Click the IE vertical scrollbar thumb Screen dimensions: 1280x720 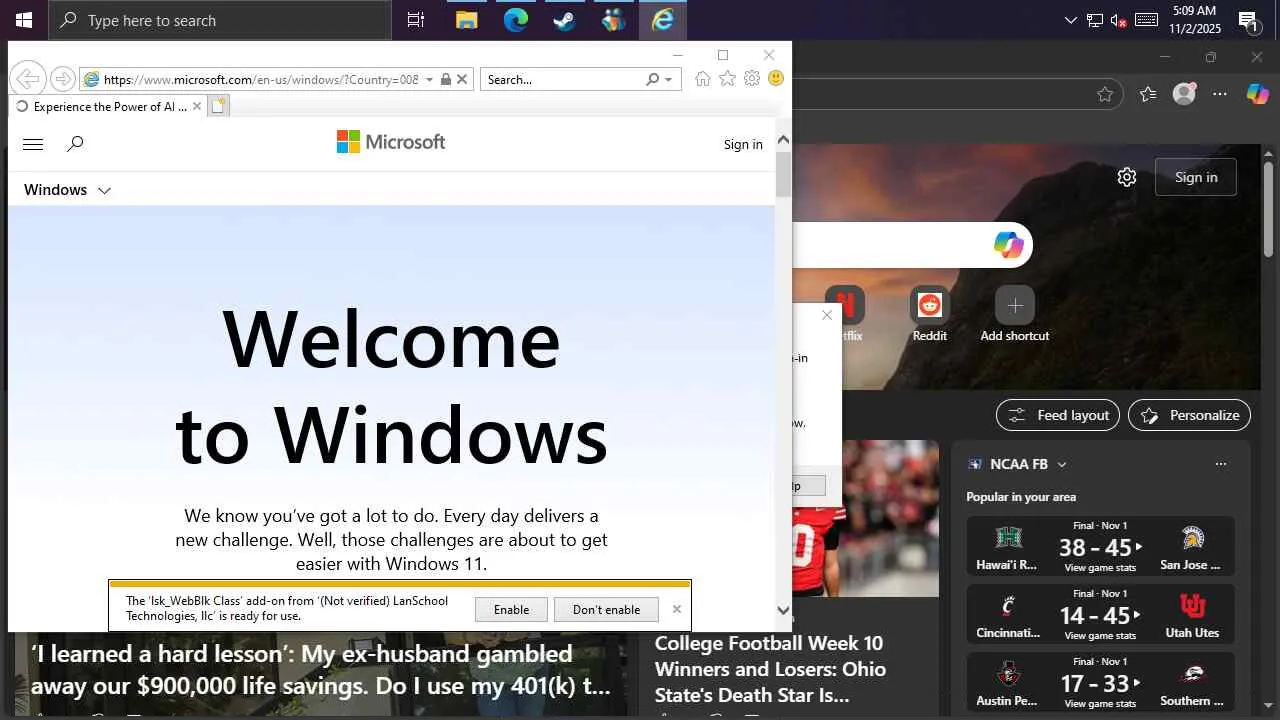[x=783, y=174]
